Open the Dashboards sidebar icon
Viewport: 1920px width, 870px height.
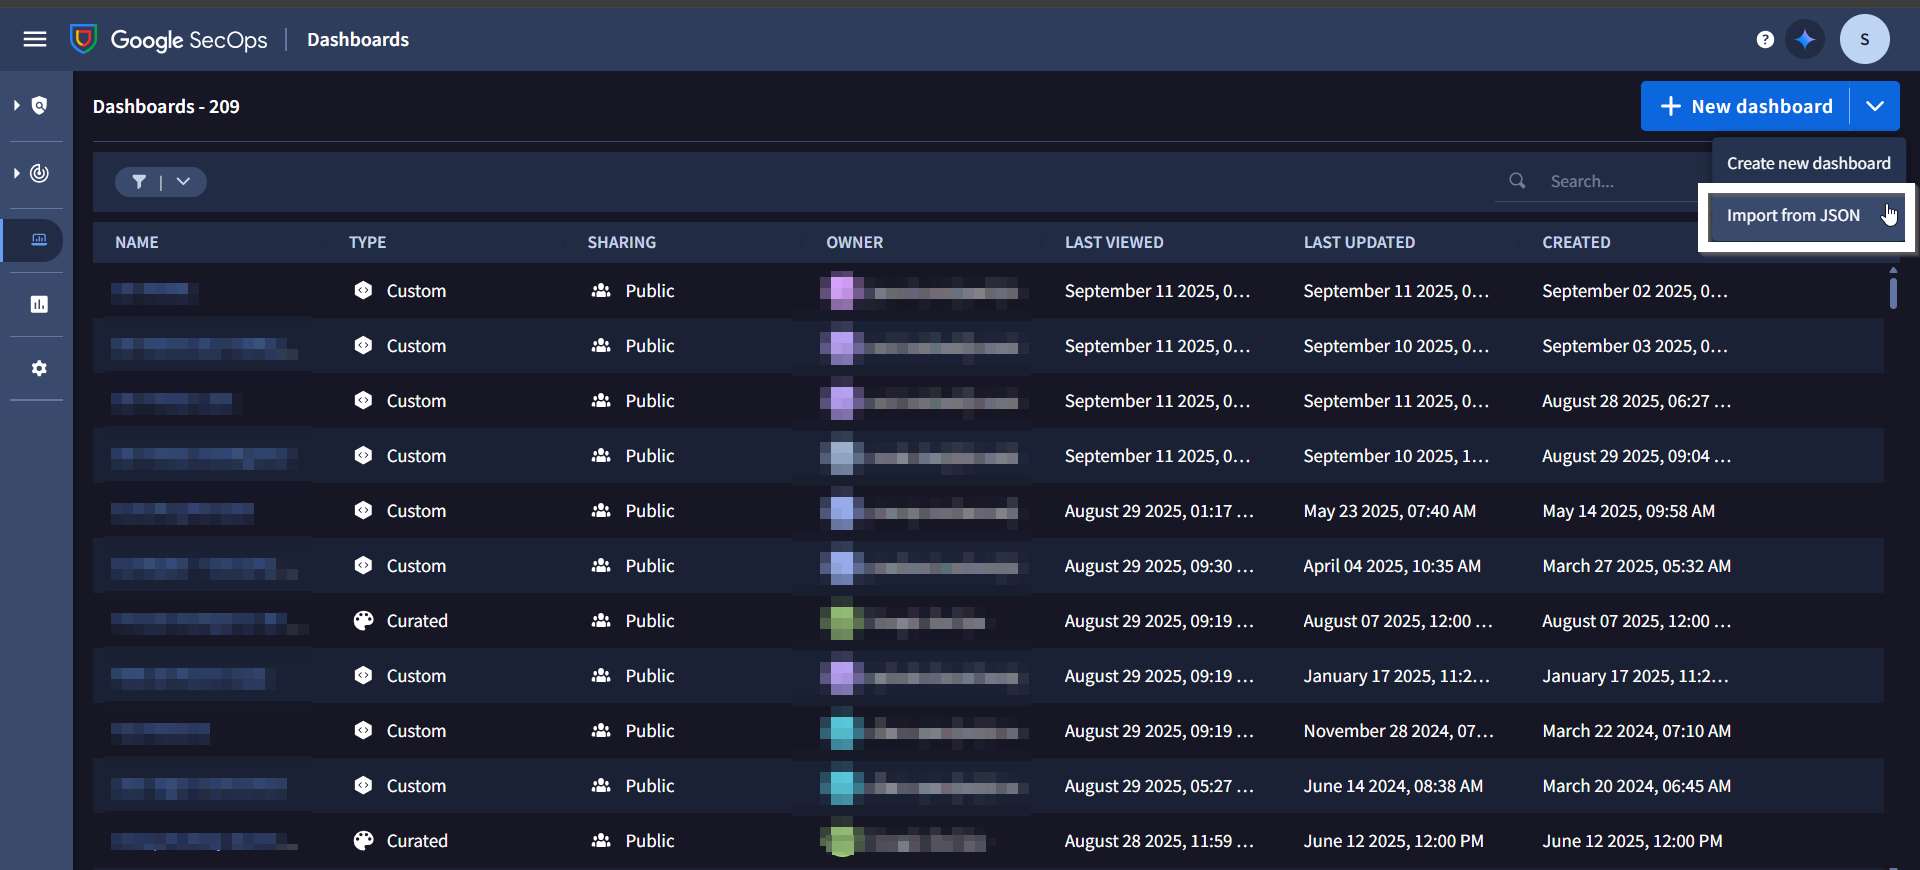(39, 240)
